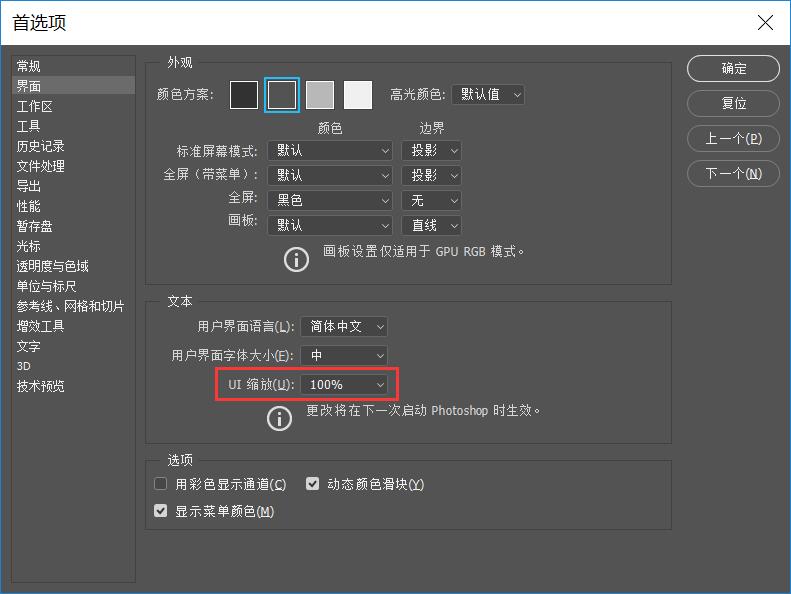
Task: Select 单位与标尺 category in sidebar
Action: [73, 286]
